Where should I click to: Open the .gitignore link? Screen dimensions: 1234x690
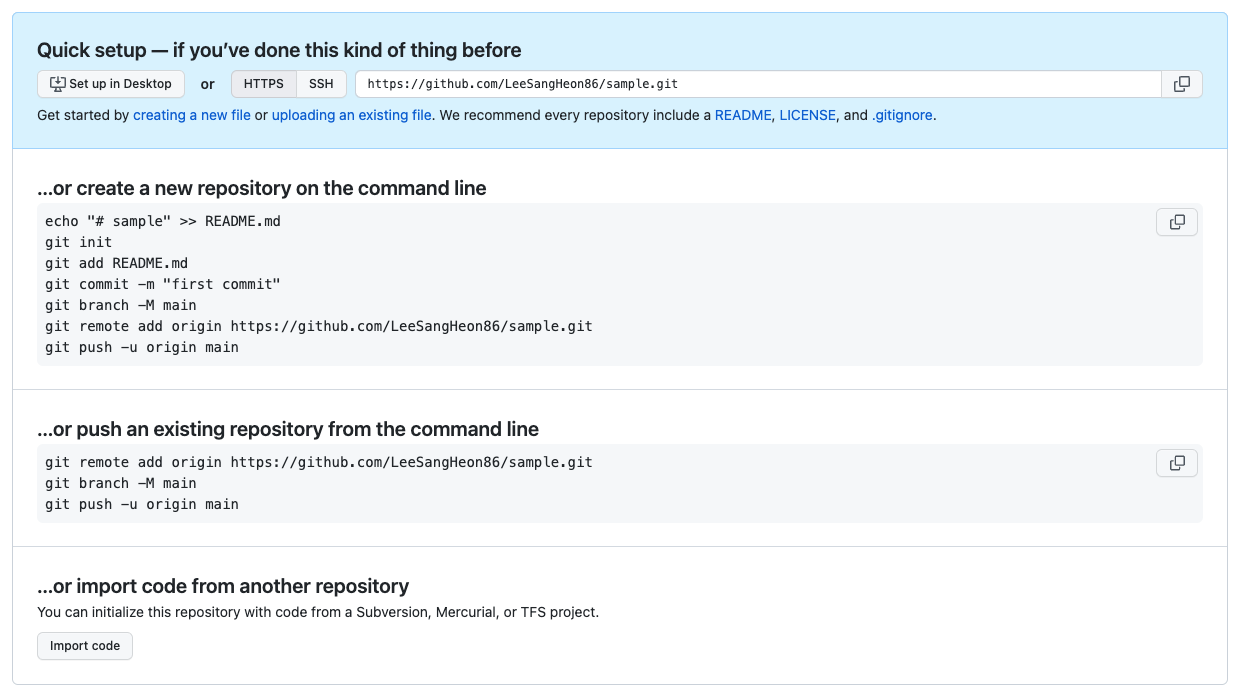click(x=902, y=115)
